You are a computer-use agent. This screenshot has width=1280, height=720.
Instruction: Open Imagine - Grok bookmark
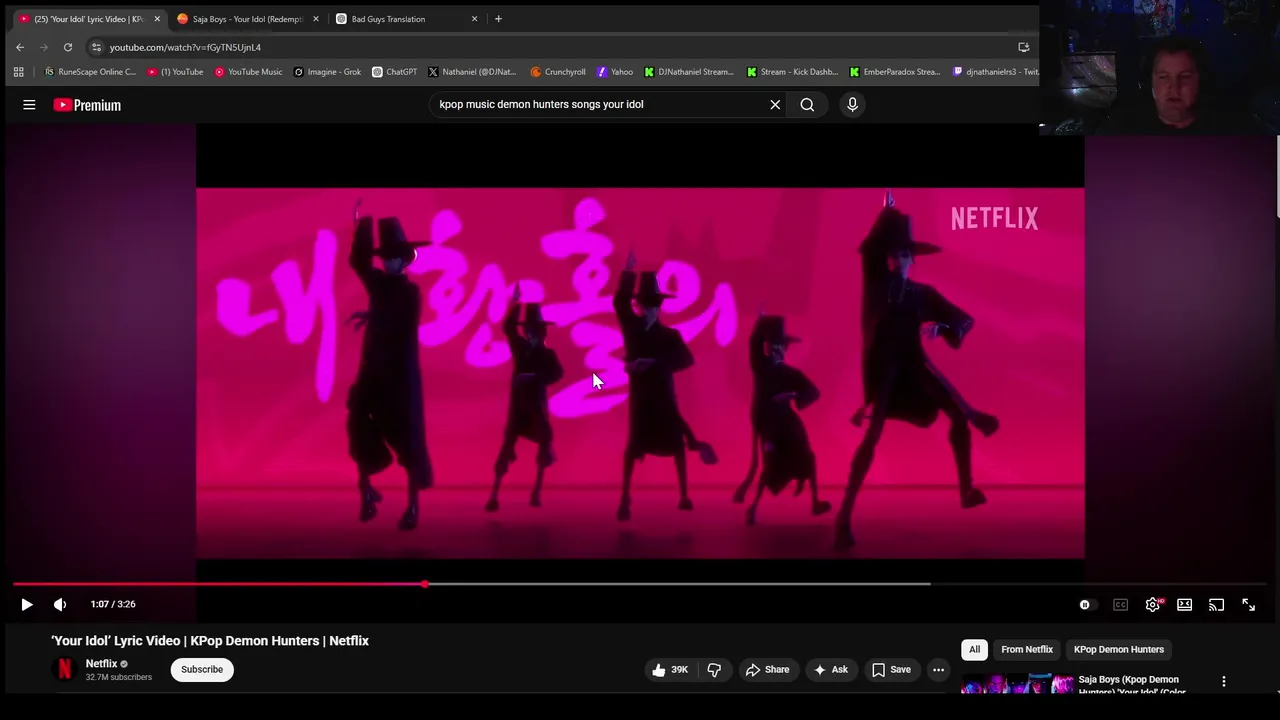click(327, 72)
